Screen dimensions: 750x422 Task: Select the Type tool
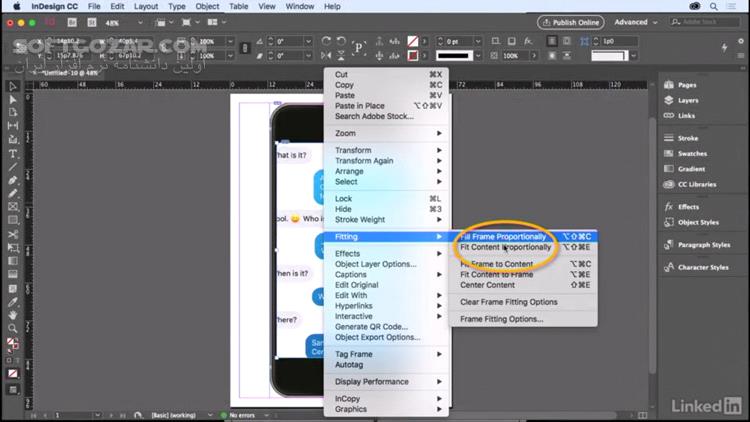pyautogui.click(x=13, y=154)
